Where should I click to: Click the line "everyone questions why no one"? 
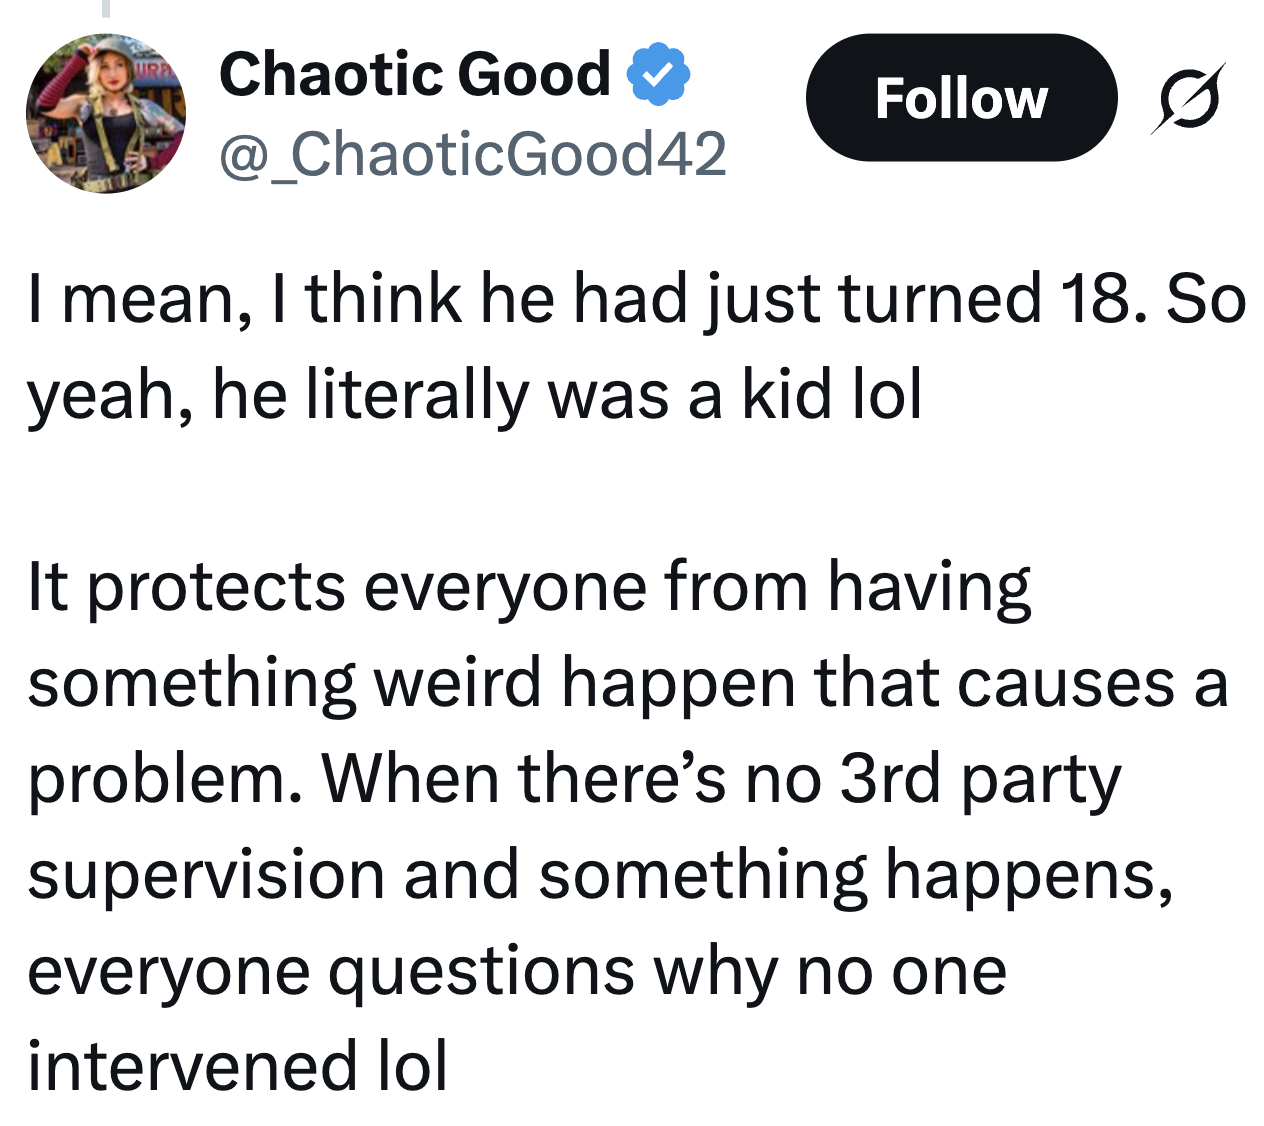click(516, 971)
